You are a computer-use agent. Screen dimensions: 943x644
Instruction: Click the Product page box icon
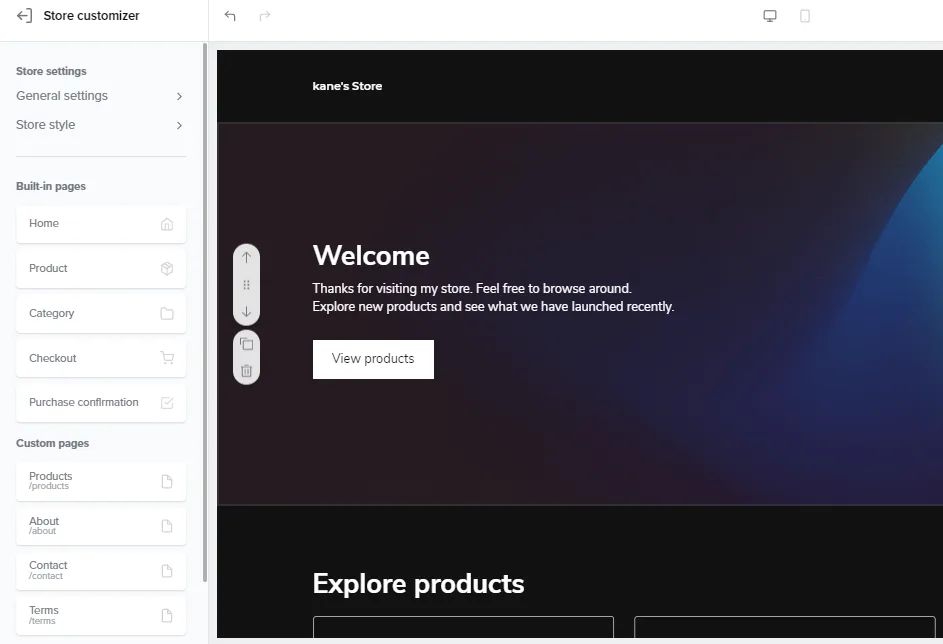pos(167,268)
